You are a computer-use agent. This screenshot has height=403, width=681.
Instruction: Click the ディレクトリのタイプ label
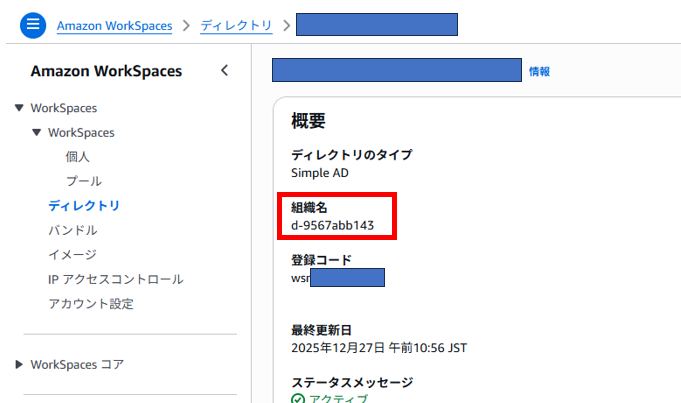(x=351, y=155)
